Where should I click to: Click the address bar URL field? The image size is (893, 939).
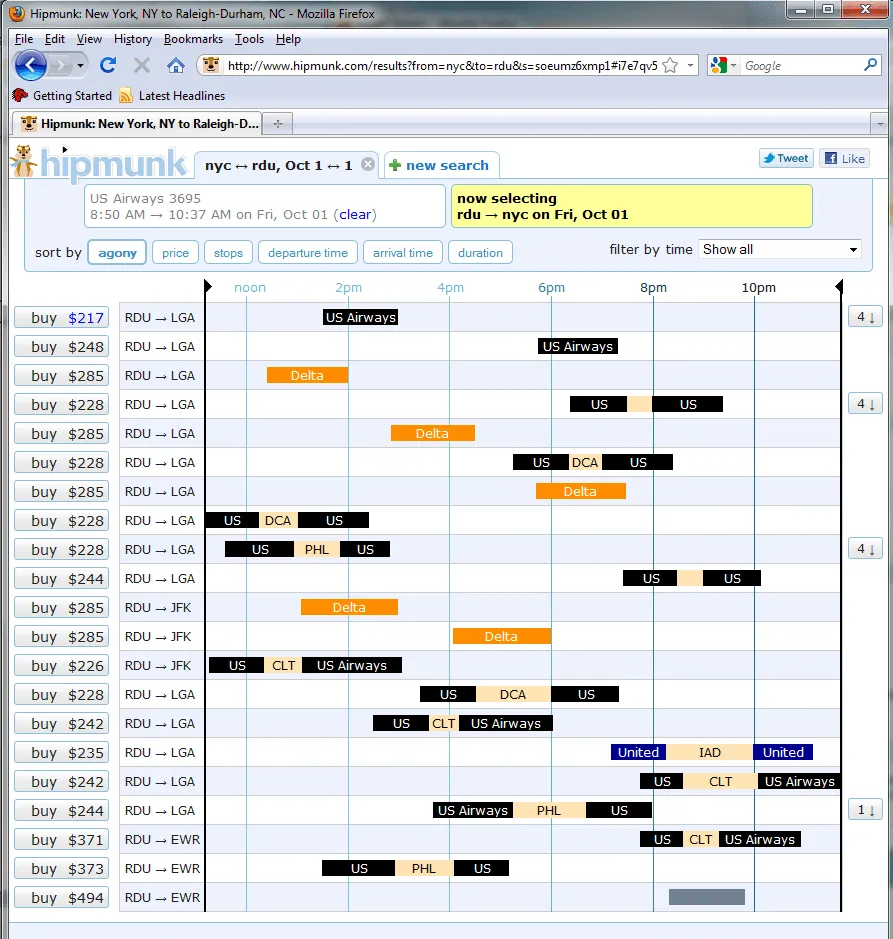(x=442, y=65)
